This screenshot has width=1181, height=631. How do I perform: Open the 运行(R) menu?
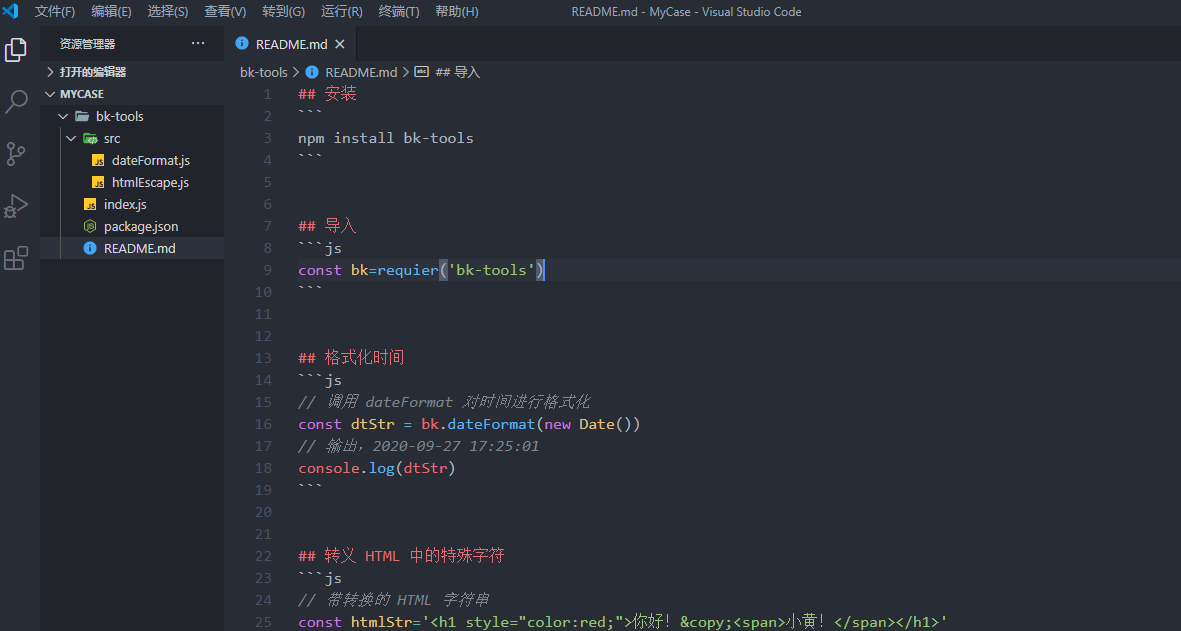point(342,11)
